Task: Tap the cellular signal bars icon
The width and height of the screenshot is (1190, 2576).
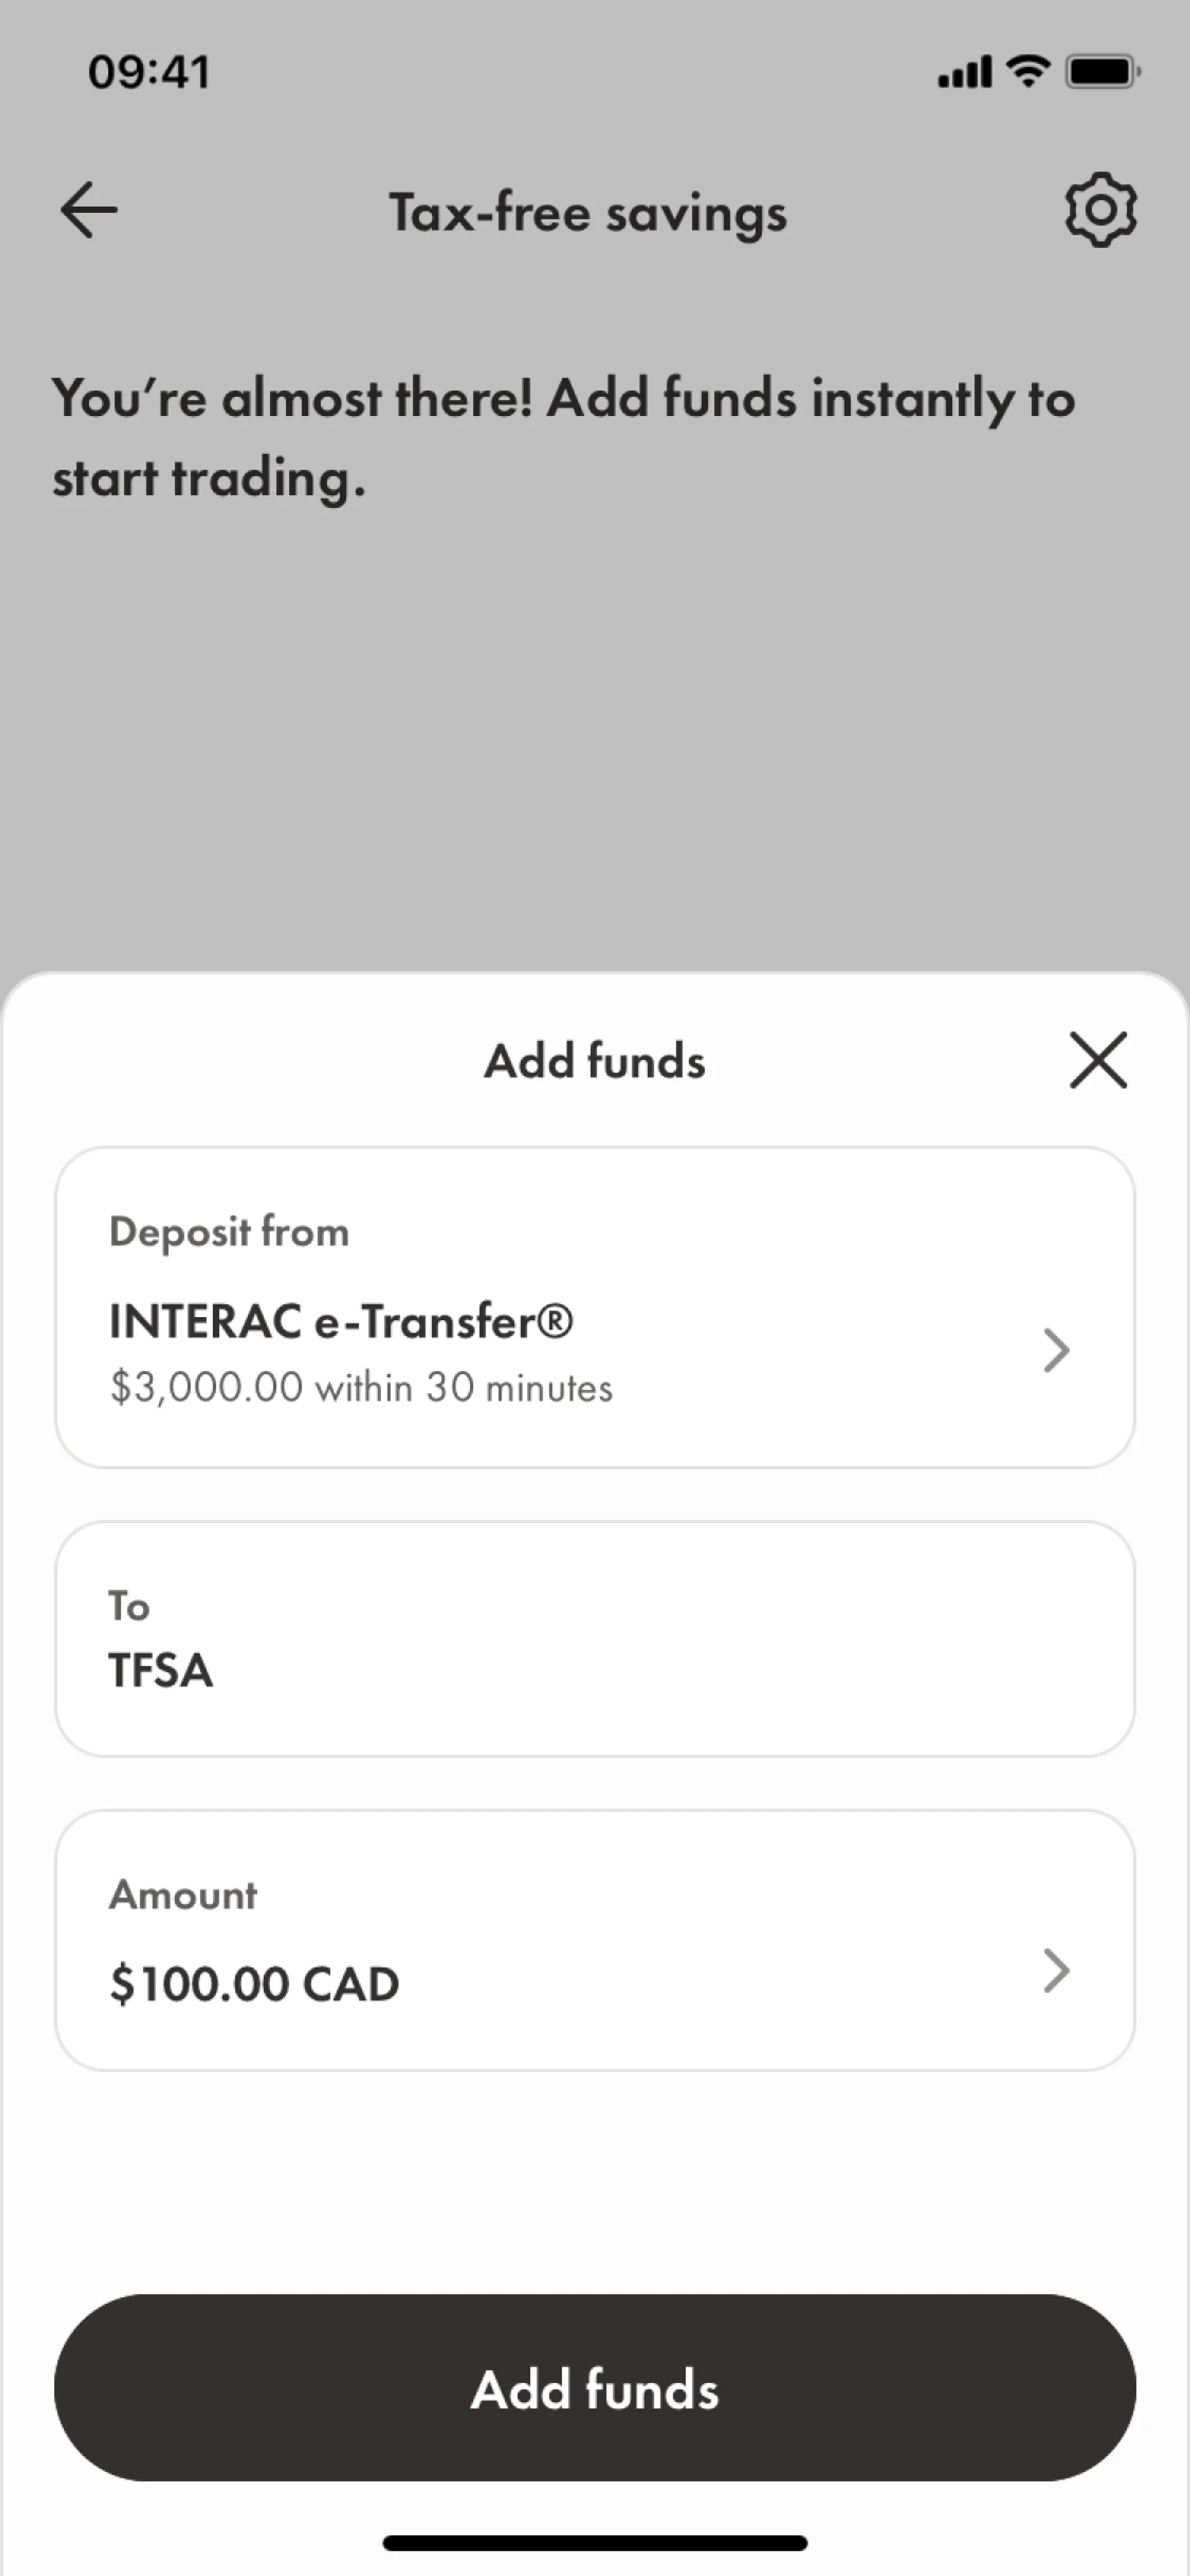Action: pos(964,73)
